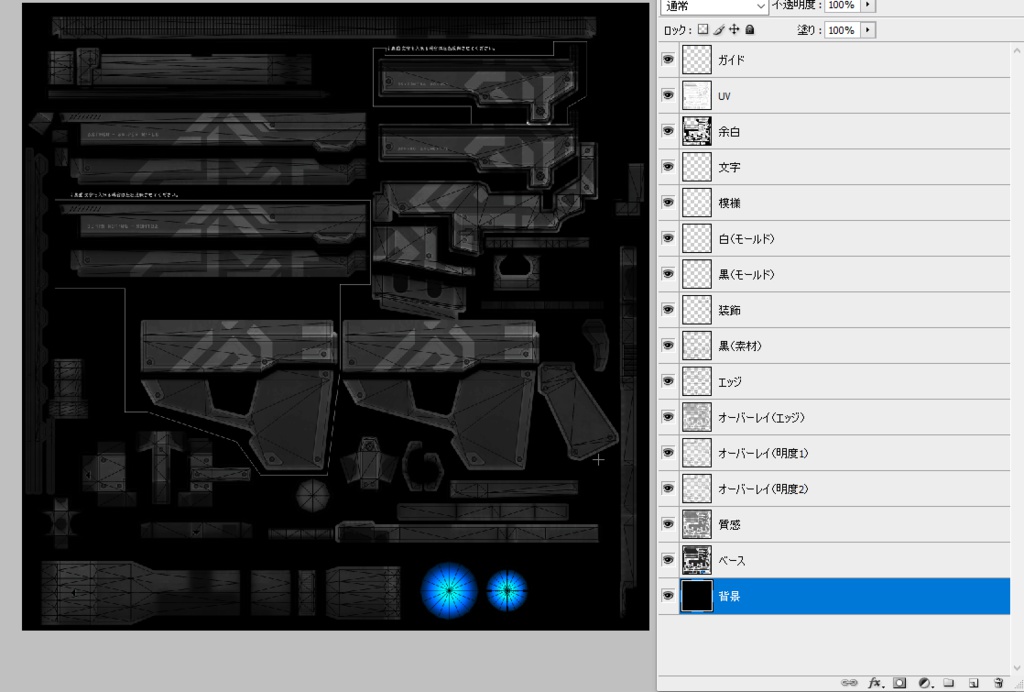
Task: Click the opacity 100% field
Action: 842,5
